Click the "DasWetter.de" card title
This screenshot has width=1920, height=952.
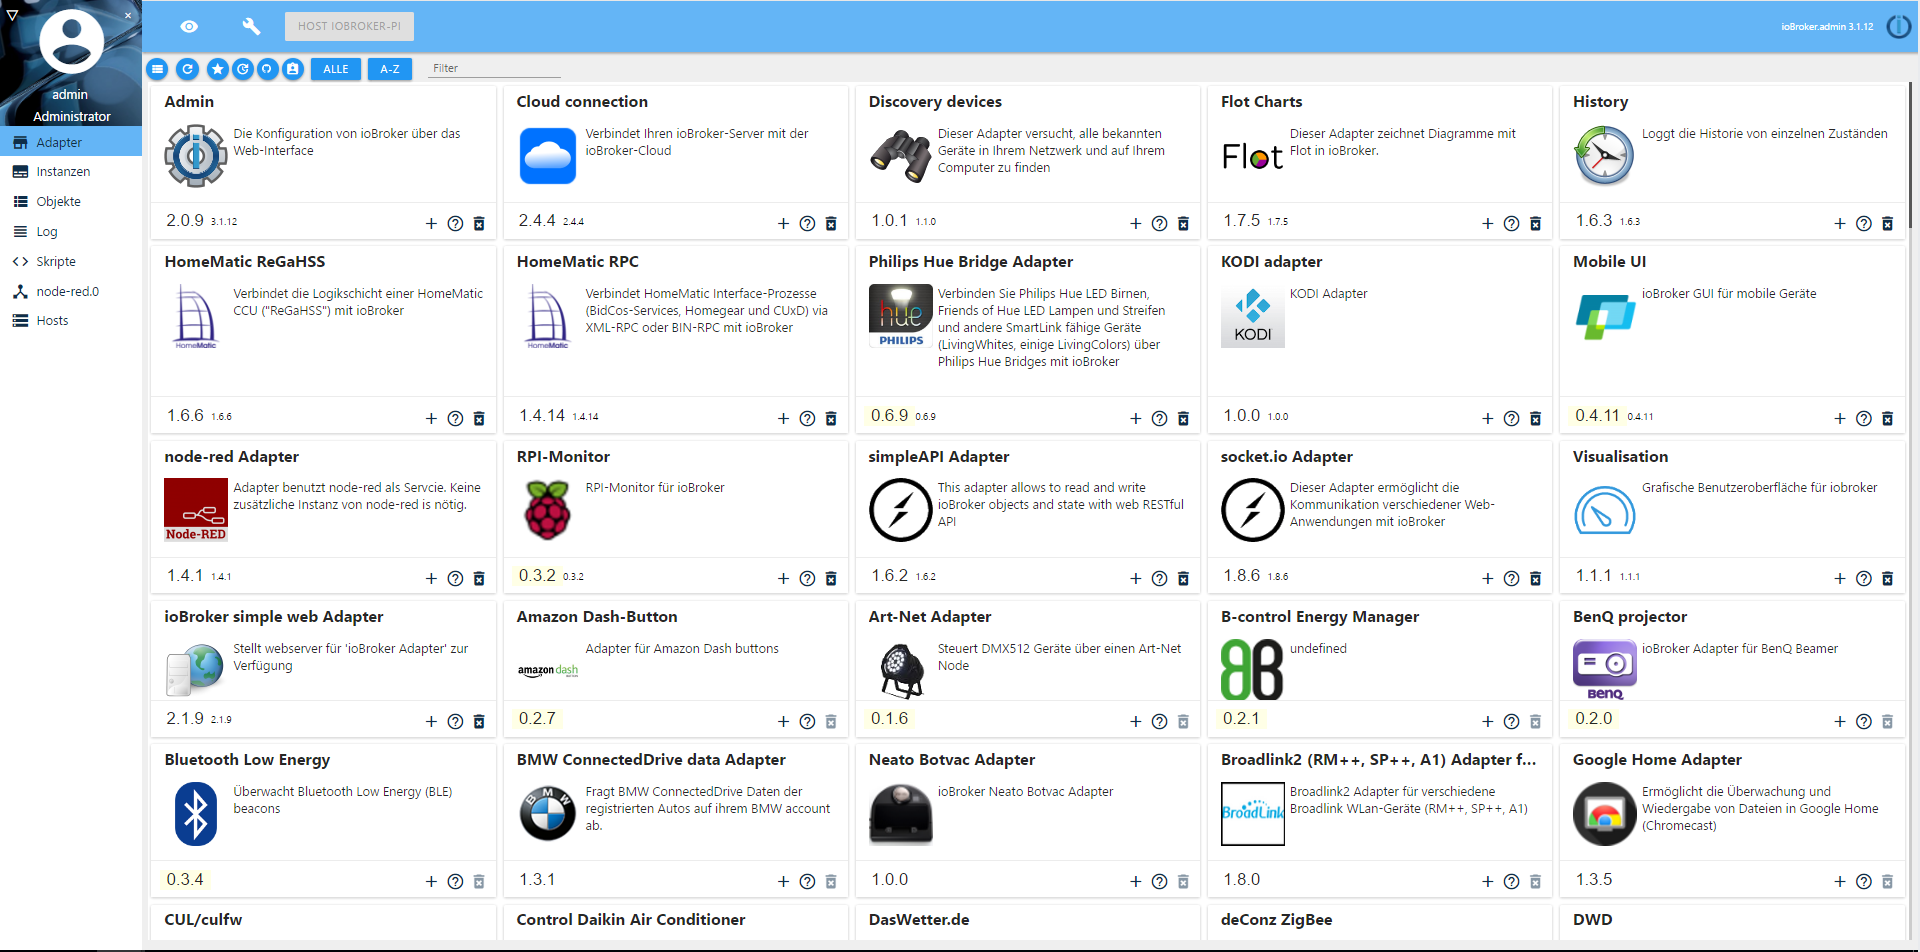pos(919,920)
